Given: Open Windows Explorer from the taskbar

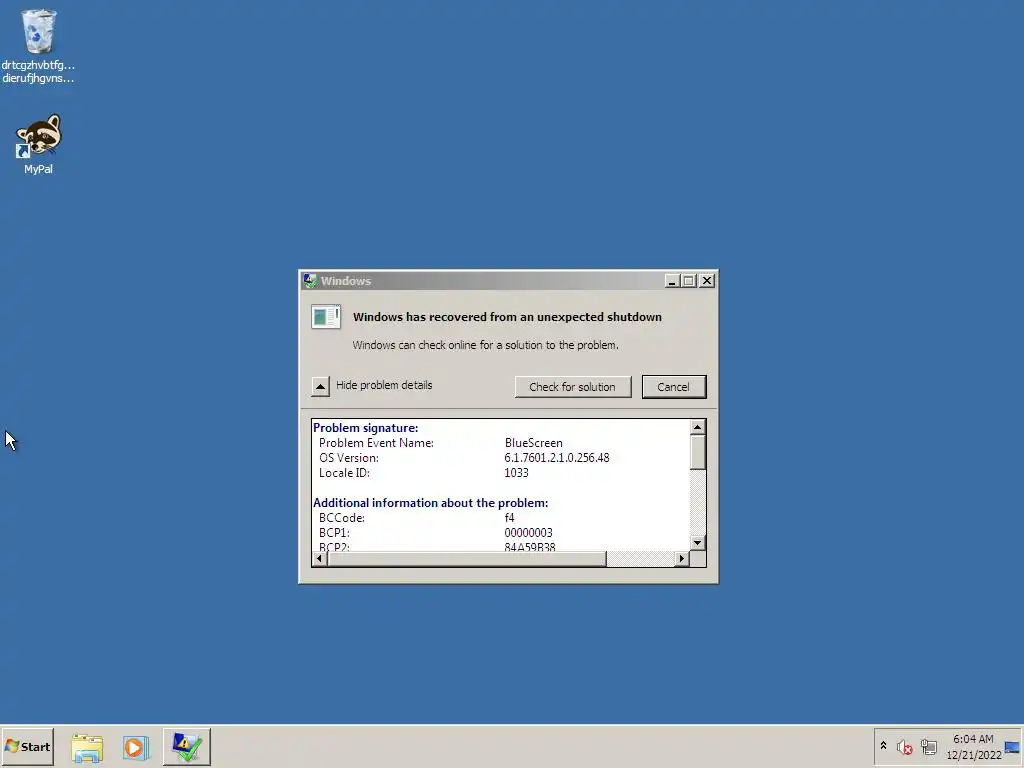Looking at the screenshot, I should click(87, 747).
